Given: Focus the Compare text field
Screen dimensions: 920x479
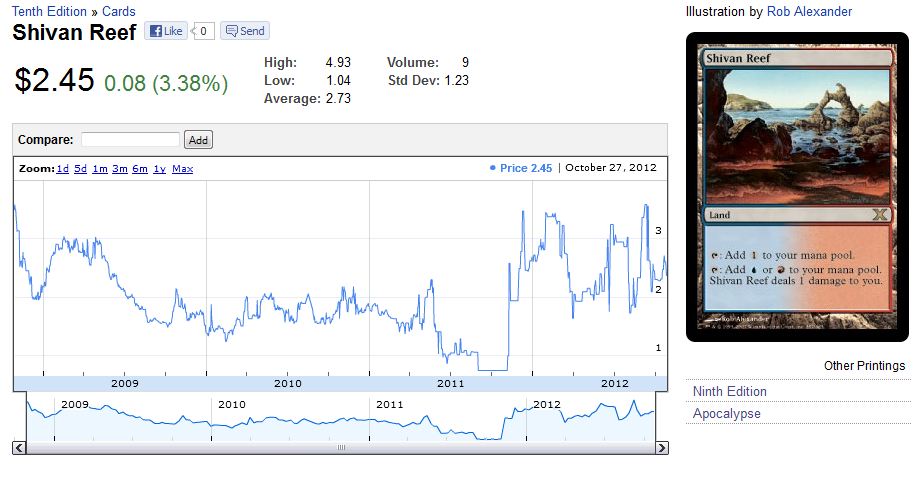Looking at the screenshot, I should click(130, 140).
